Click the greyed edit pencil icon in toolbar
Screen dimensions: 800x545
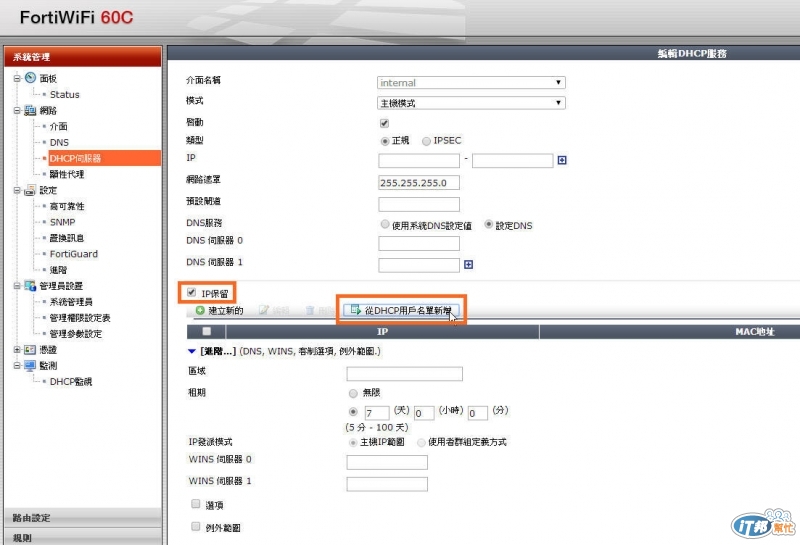click(x=263, y=310)
